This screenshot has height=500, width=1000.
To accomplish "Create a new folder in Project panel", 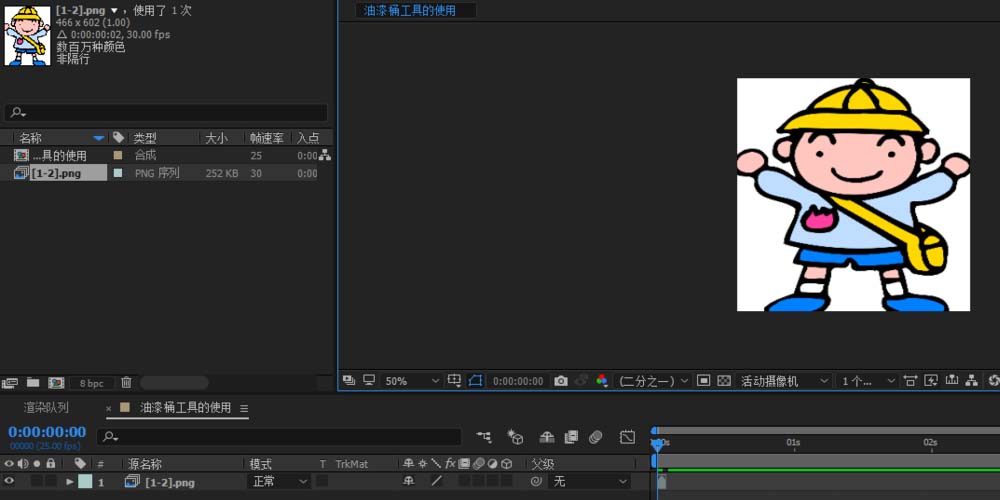I will pyautogui.click(x=33, y=383).
